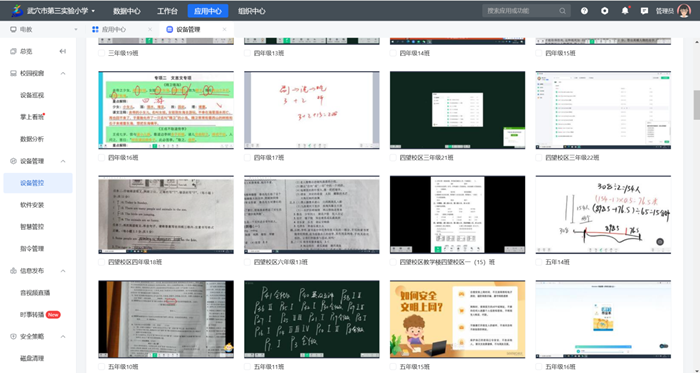Open 软件安装 in the sidebar

(32, 205)
